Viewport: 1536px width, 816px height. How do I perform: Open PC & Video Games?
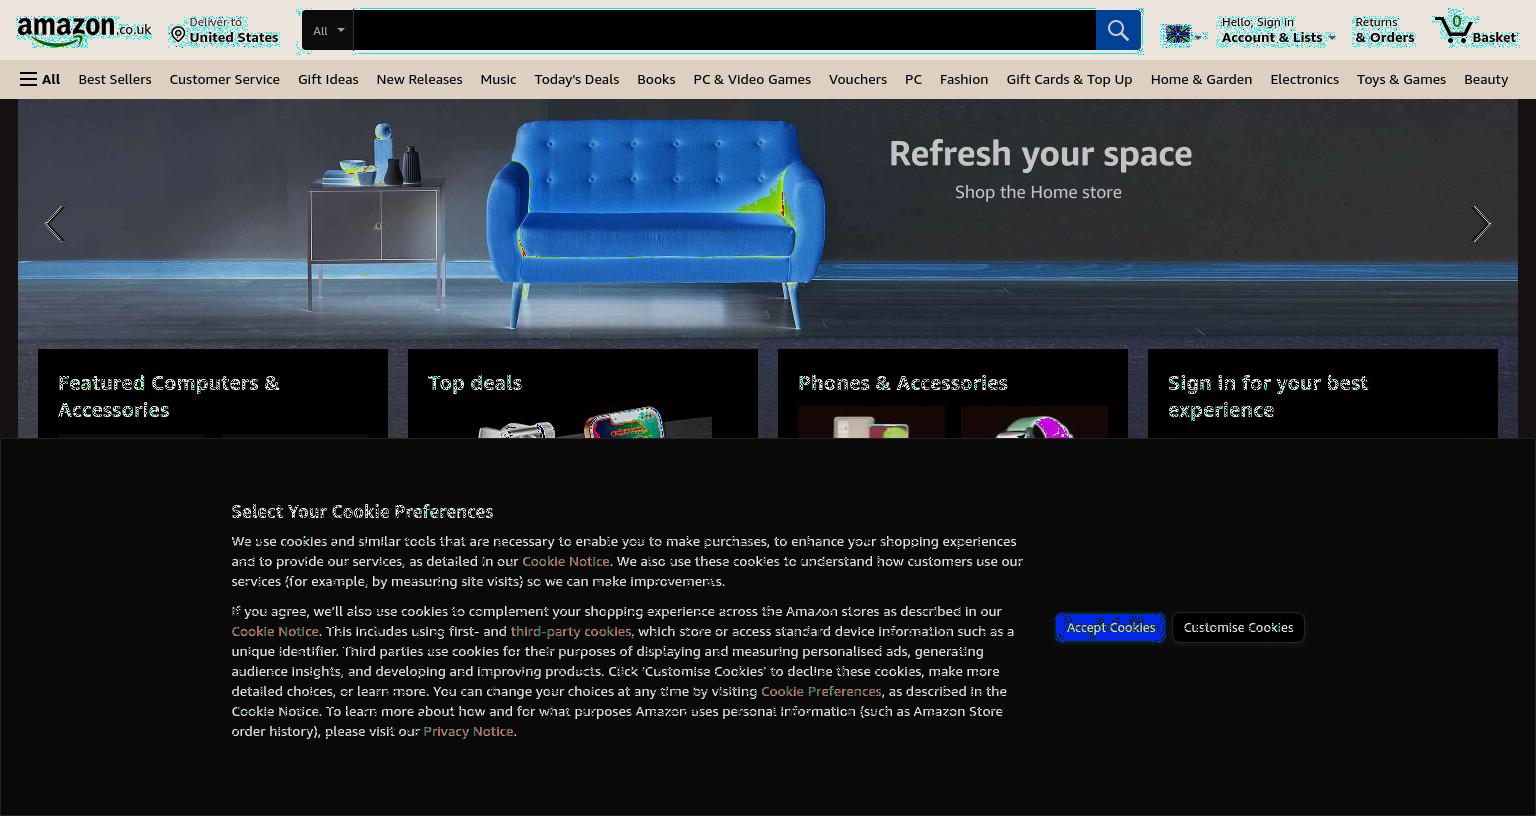(752, 79)
